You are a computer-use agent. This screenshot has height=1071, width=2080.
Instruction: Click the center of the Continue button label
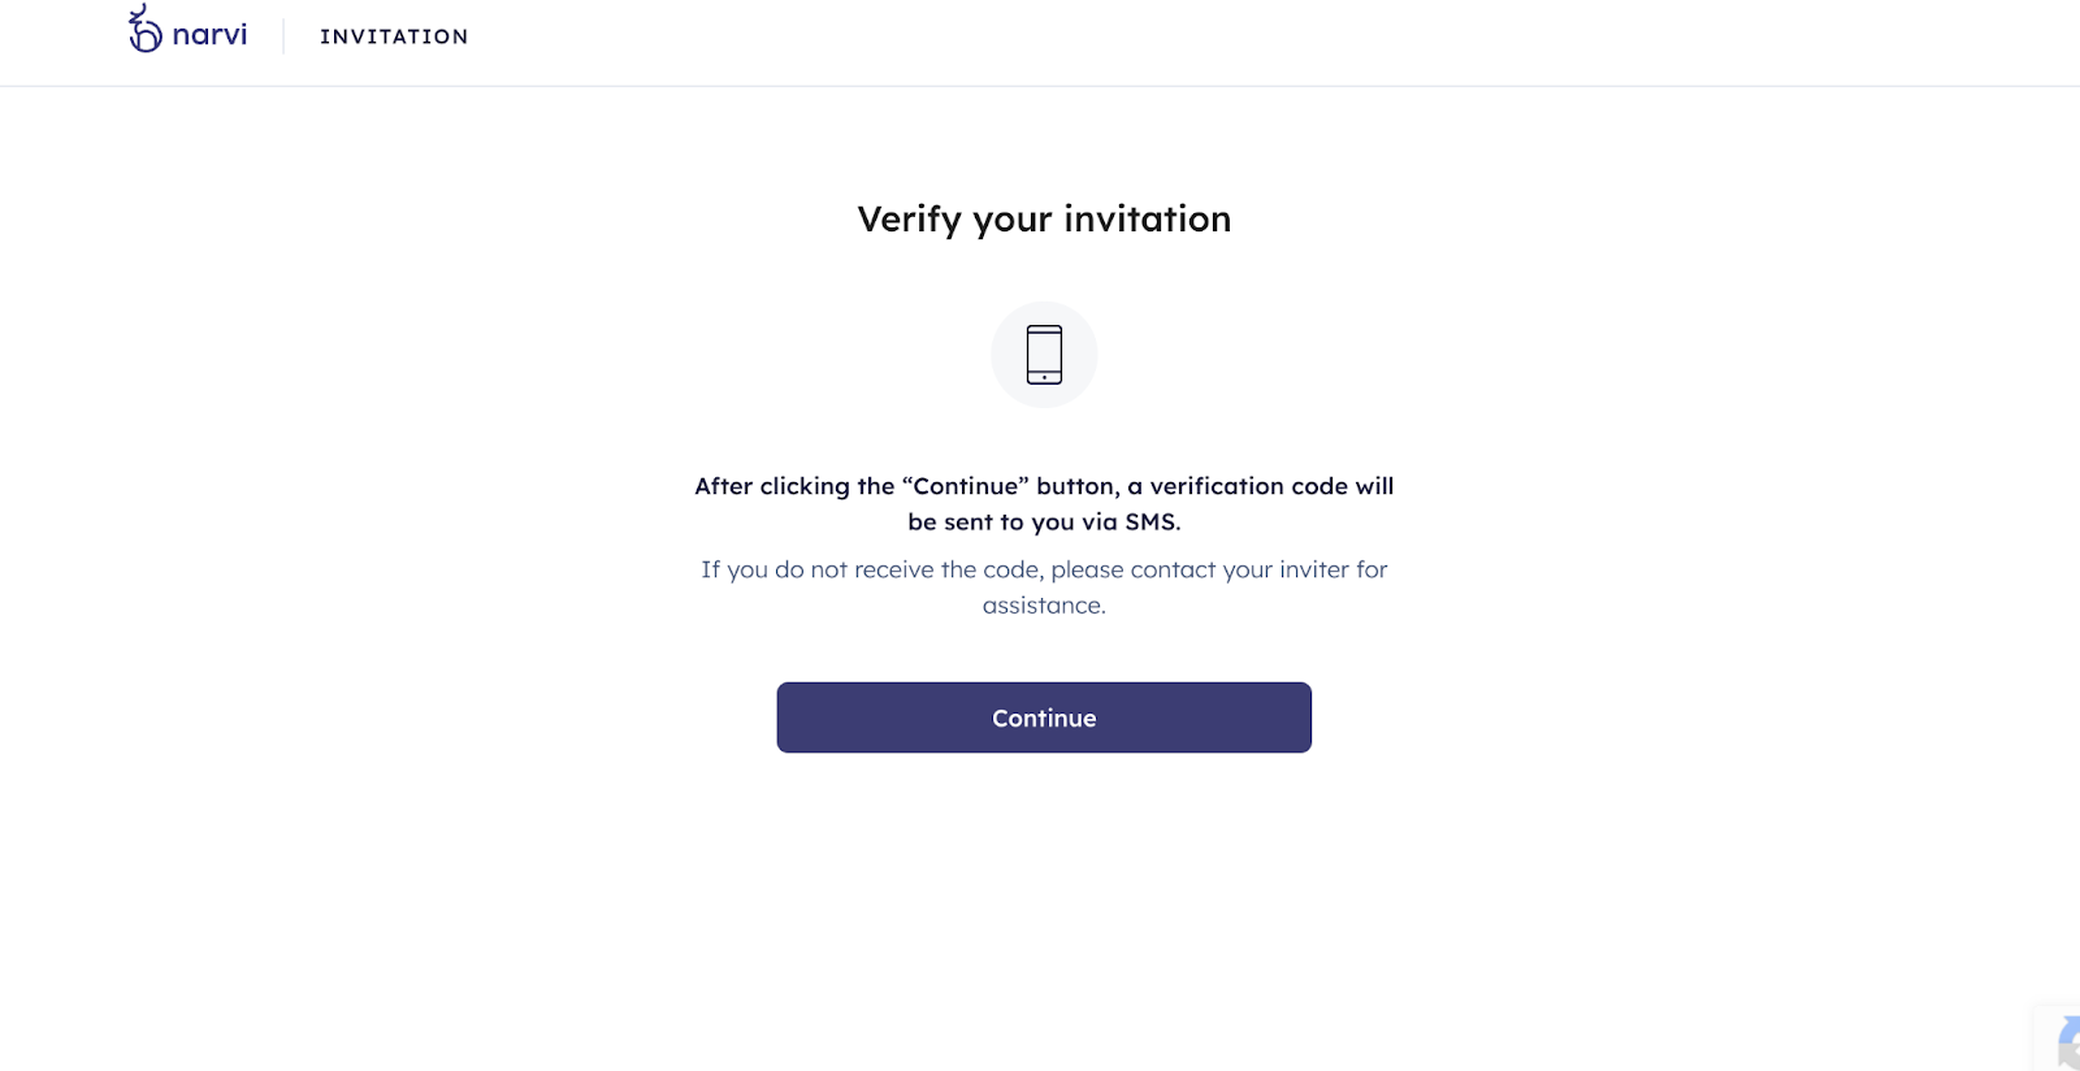tap(1044, 717)
